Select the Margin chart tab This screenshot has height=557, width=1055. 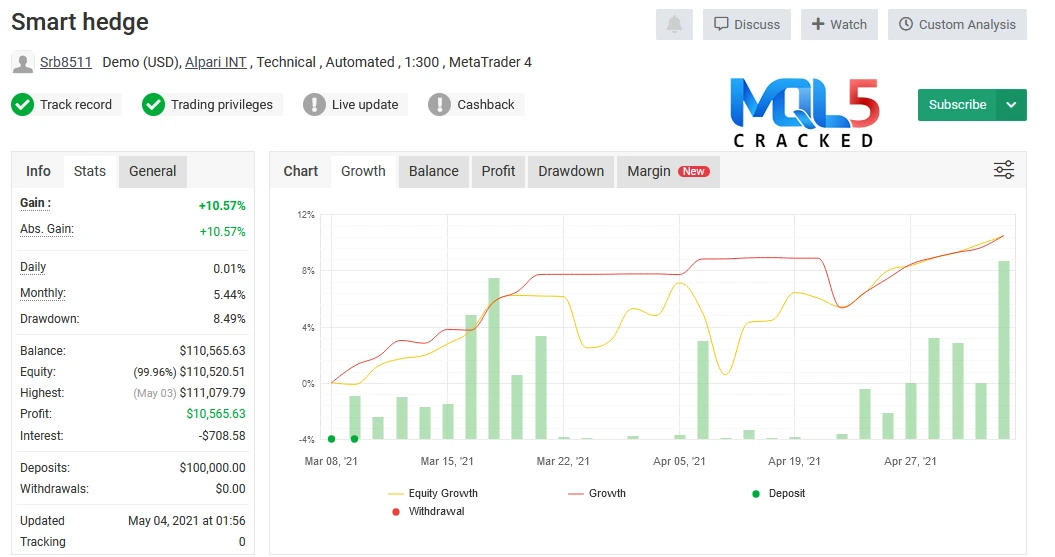(x=668, y=171)
